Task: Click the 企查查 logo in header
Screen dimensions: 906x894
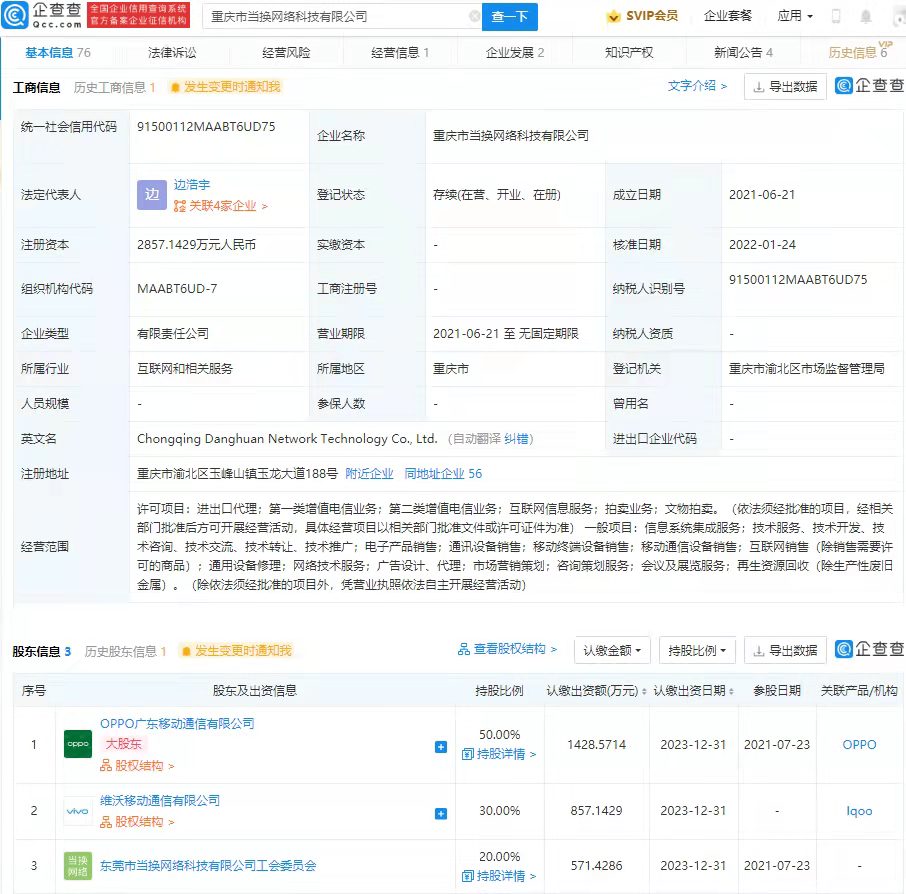Action: point(43,16)
